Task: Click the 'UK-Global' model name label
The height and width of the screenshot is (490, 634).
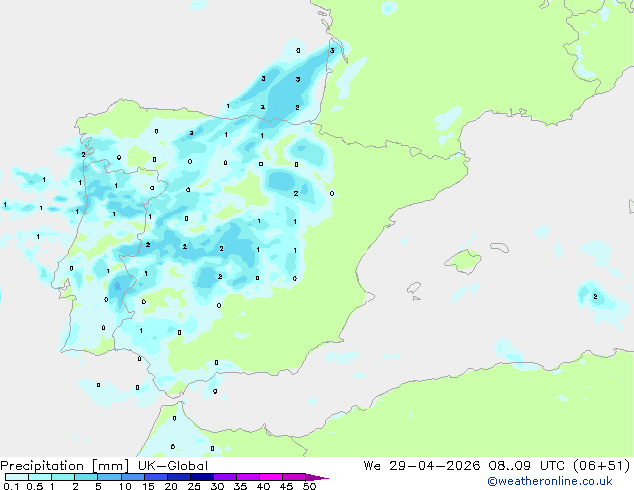Action: [x=173, y=466]
